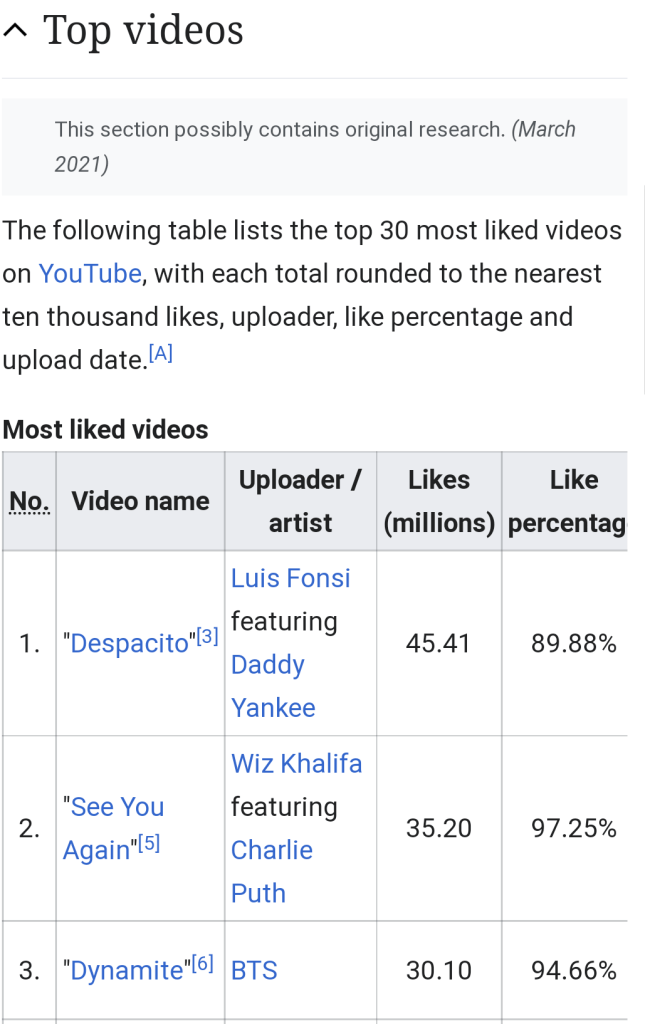This screenshot has width=645, height=1024.
Task: Click the Like percentage column header
Action: [x=567, y=501]
